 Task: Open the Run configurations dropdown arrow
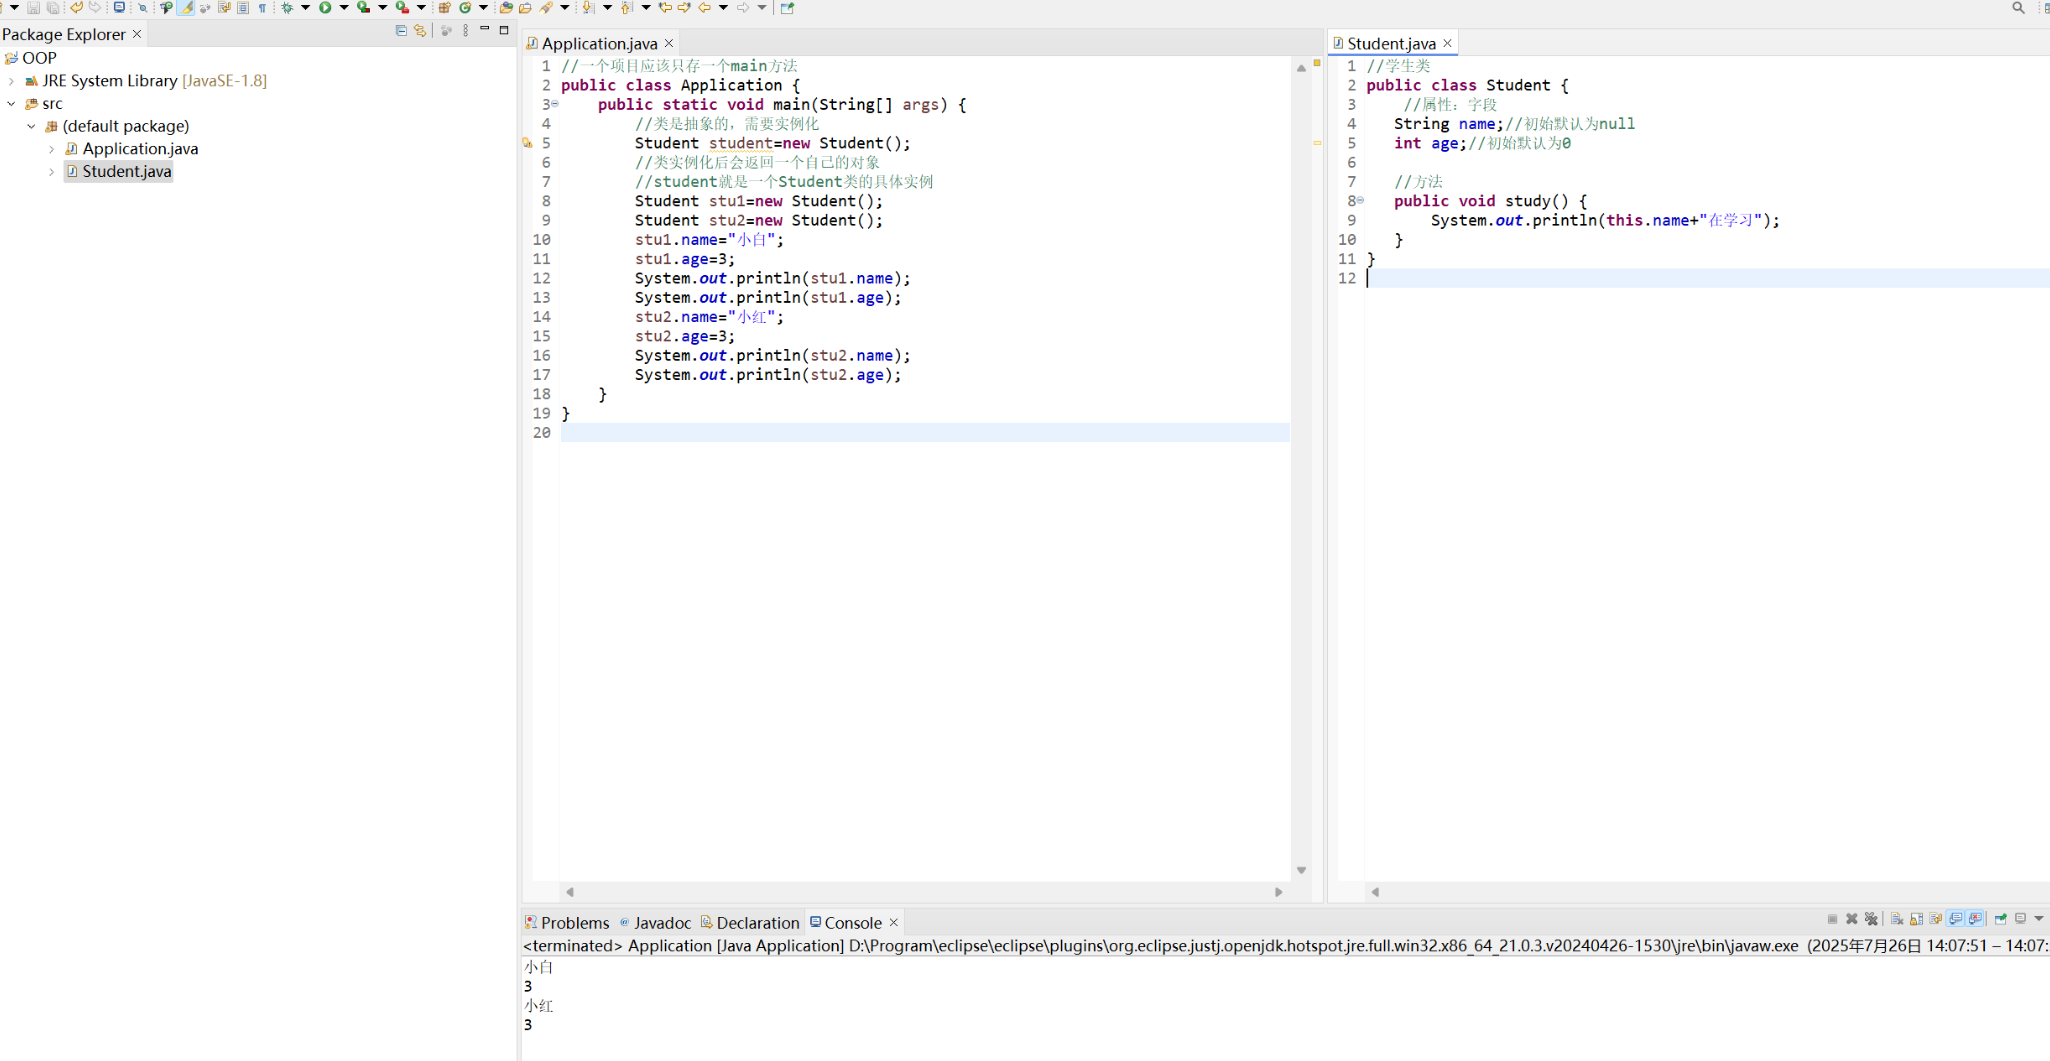point(344,7)
